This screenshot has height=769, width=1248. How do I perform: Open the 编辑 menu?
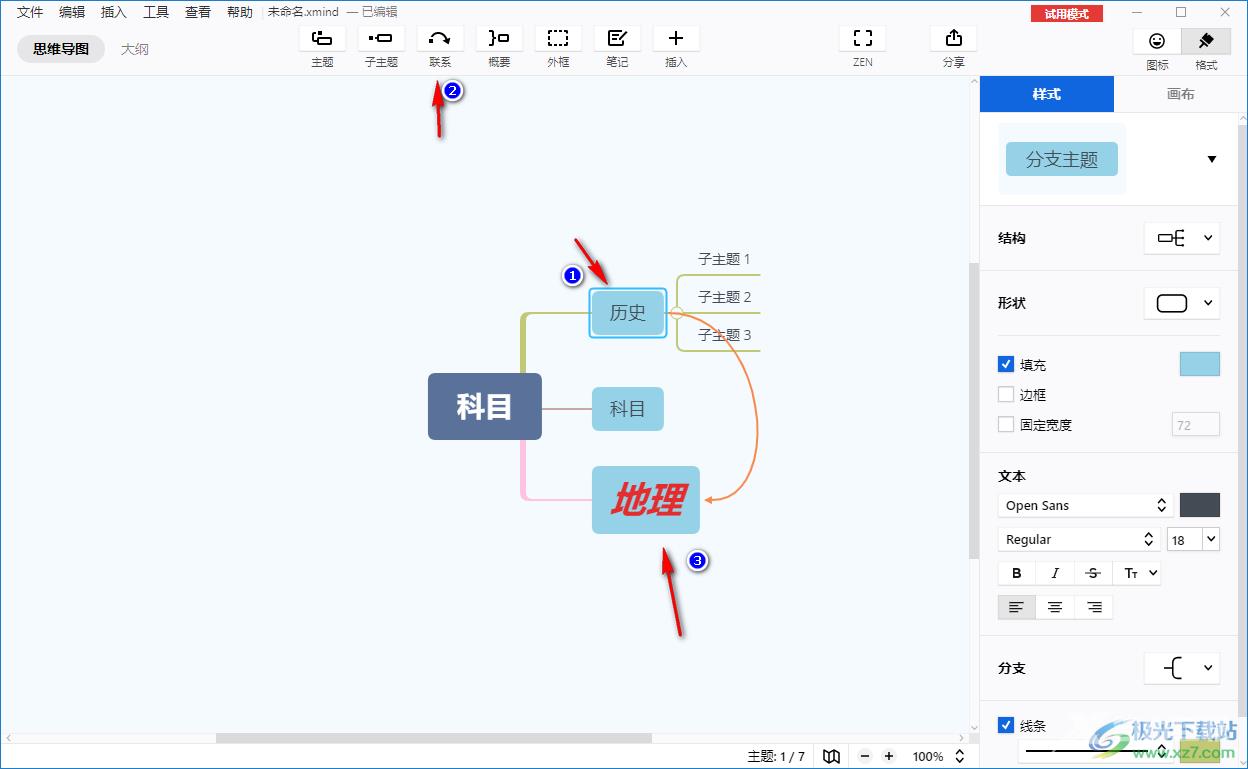pyautogui.click(x=72, y=12)
